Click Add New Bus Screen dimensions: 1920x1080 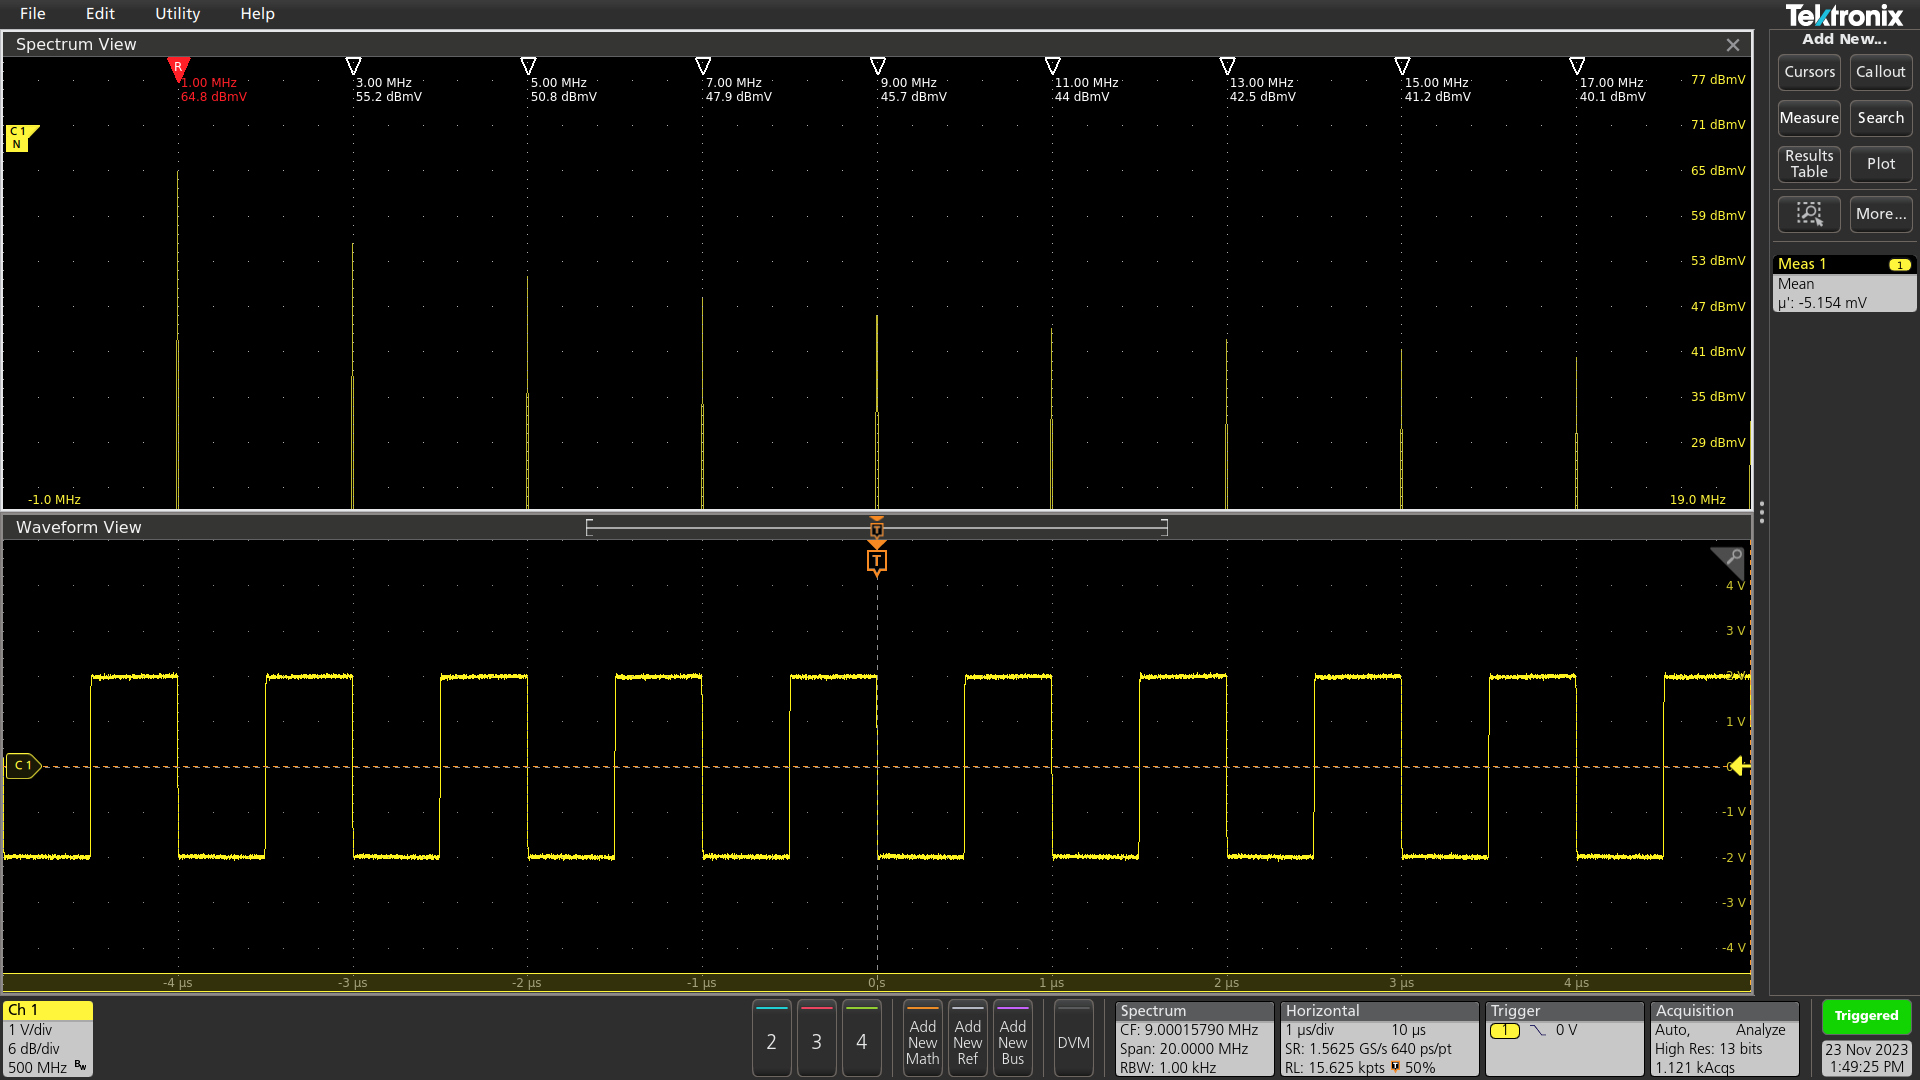[x=1012, y=1039]
